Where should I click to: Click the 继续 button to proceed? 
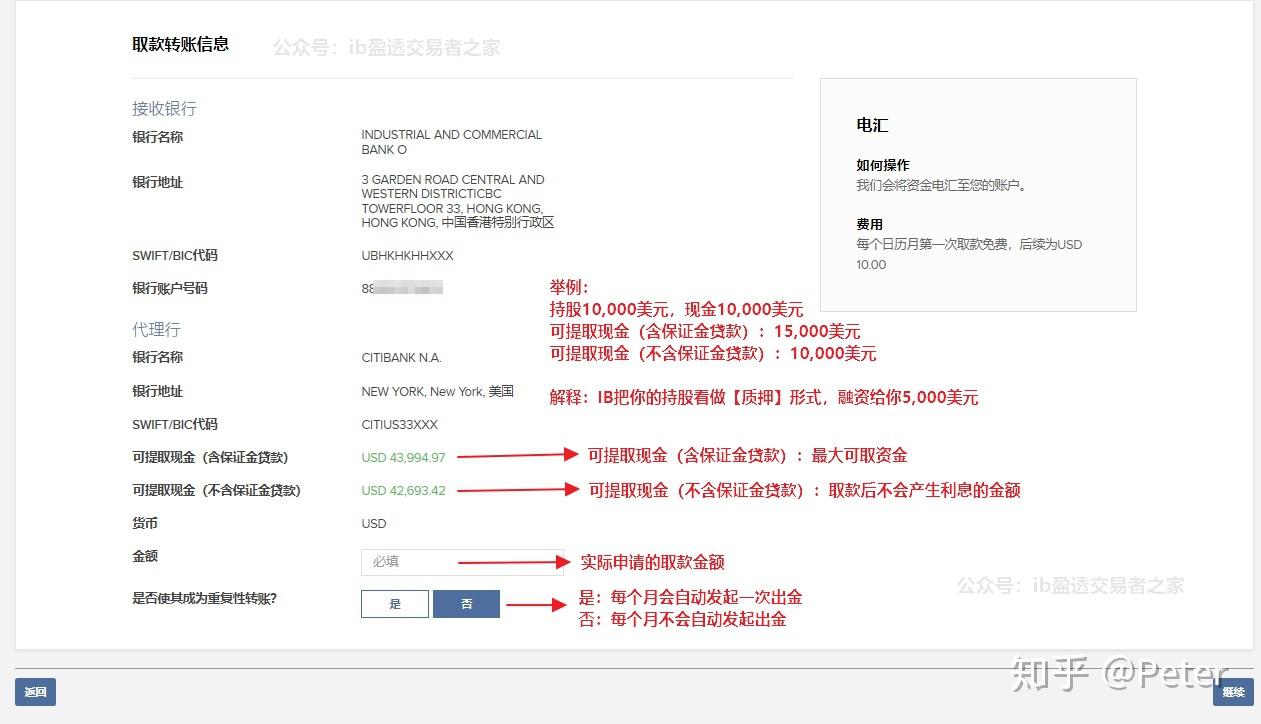click(x=1233, y=691)
